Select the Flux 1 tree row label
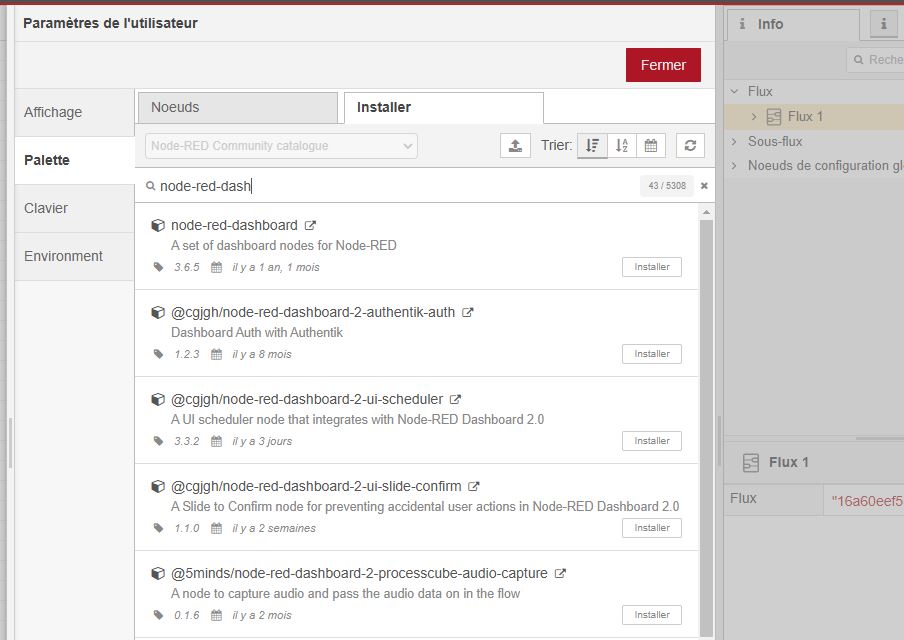Image resolution: width=904 pixels, height=640 pixels. 805,116
